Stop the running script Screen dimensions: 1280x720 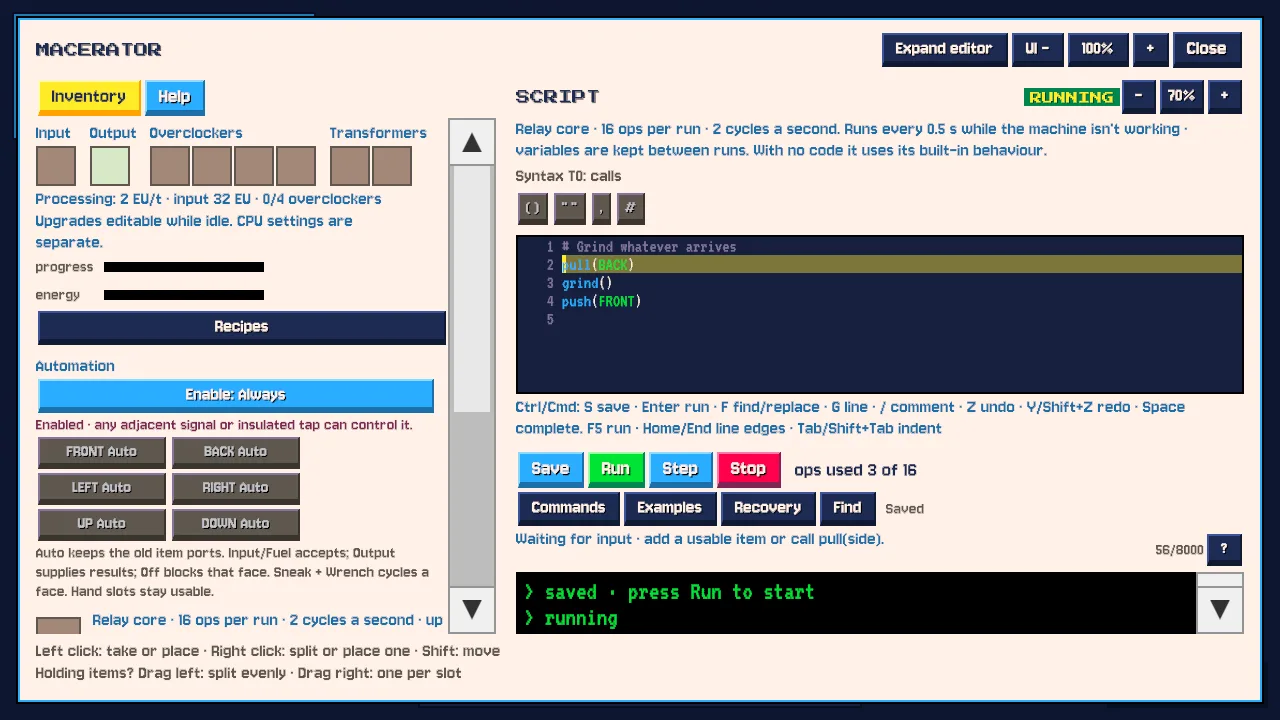pyautogui.click(x=748, y=469)
